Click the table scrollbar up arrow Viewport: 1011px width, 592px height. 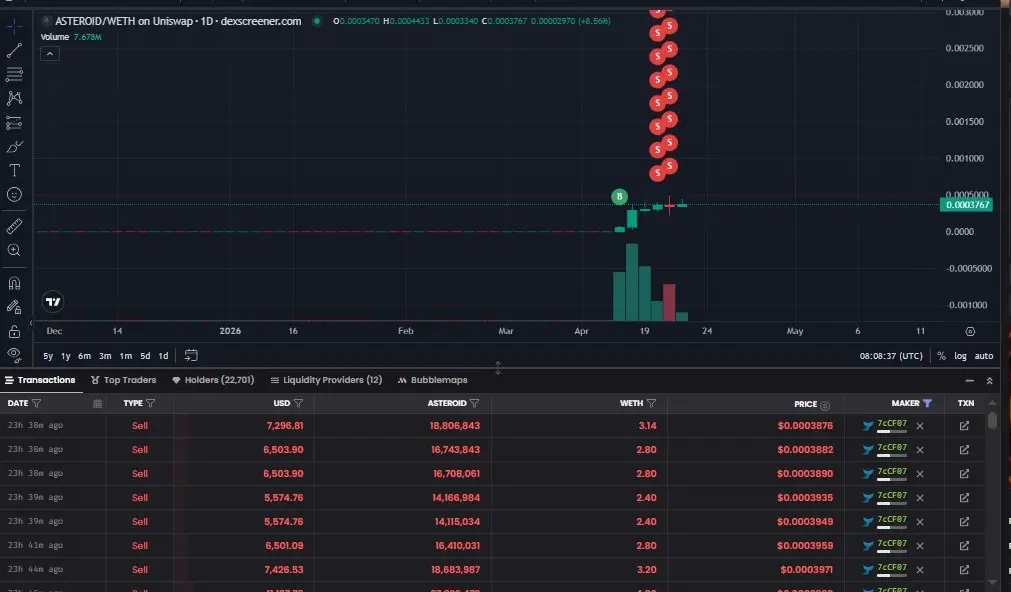[992, 403]
